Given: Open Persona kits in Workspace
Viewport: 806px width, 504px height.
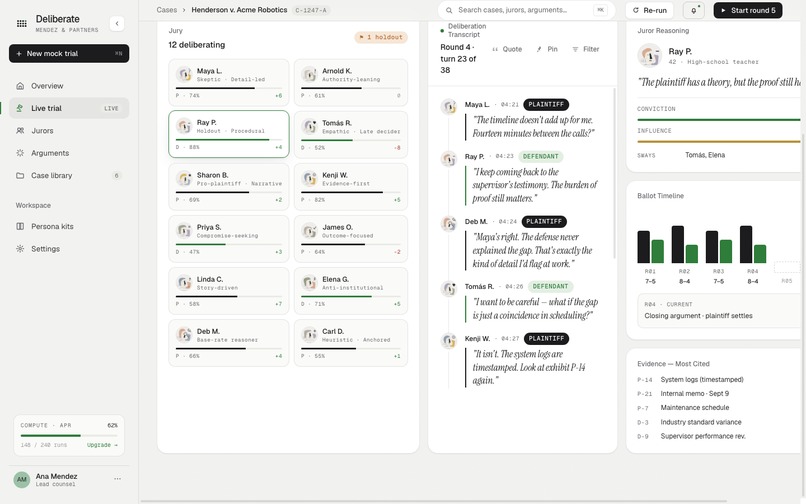Looking at the screenshot, I should pos(69,226).
